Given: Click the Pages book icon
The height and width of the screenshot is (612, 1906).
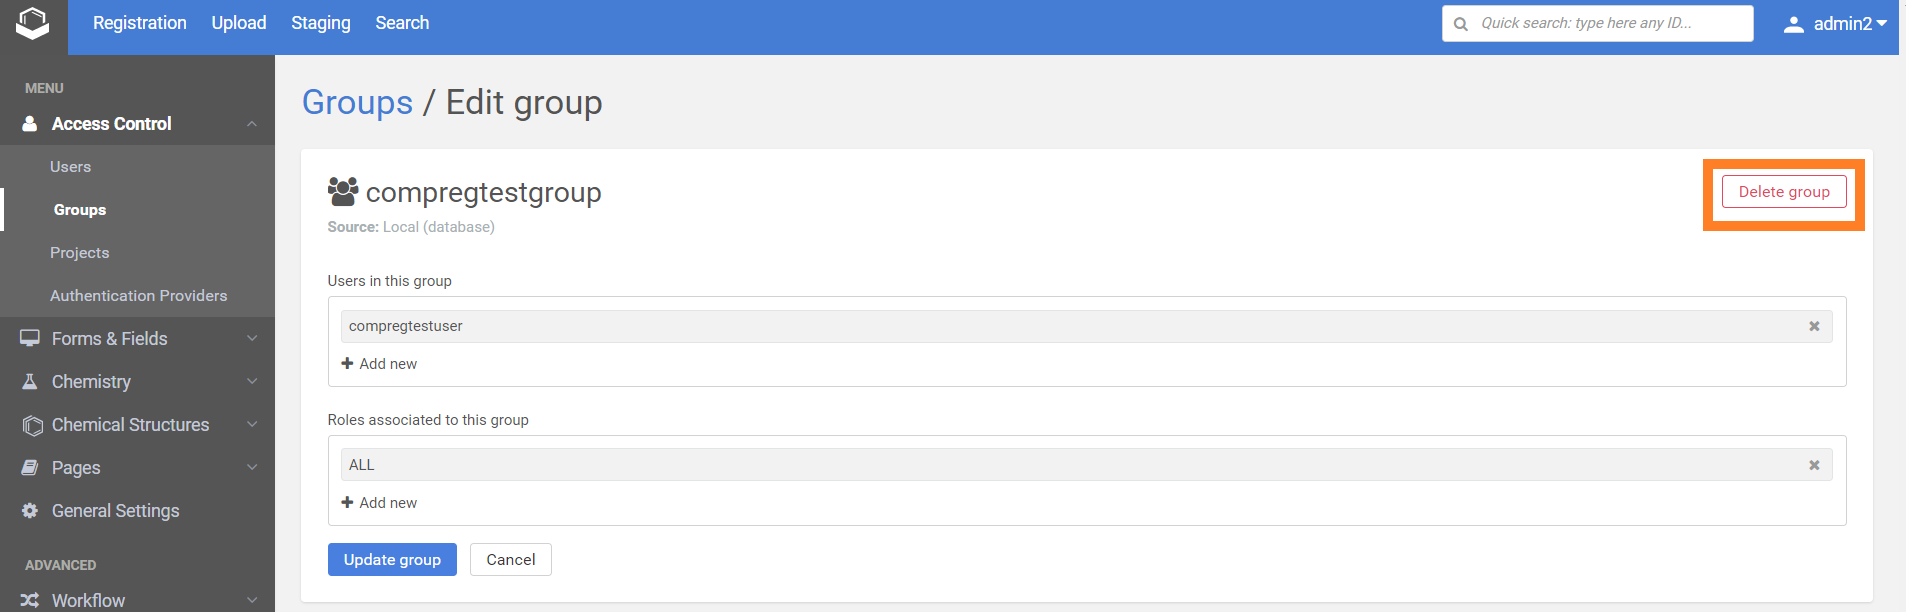Looking at the screenshot, I should tap(30, 468).
